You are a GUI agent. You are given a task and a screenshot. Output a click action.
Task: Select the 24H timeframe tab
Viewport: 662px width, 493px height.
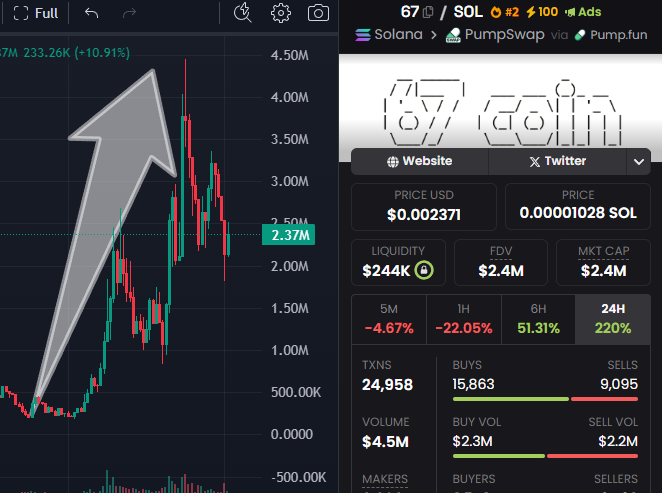coord(613,319)
